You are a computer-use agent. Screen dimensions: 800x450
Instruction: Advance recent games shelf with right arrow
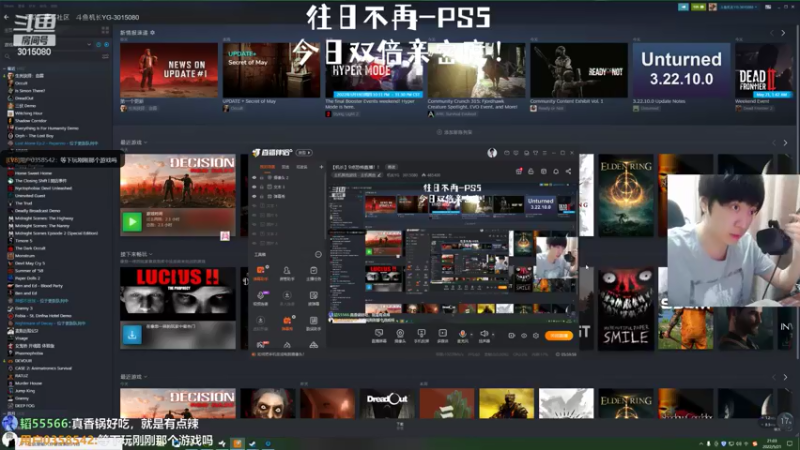[785, 143]
